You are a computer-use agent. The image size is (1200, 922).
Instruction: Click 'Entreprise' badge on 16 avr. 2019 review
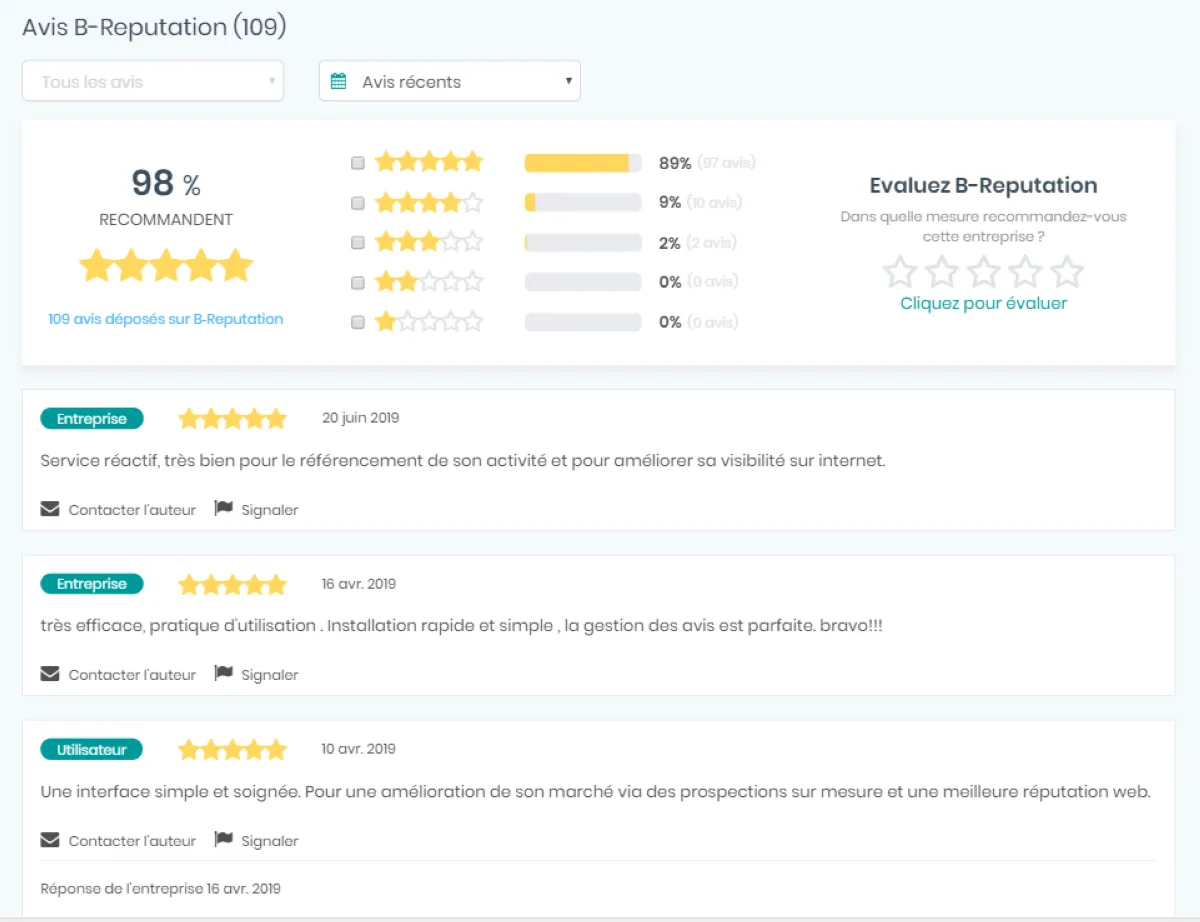[92, 584]
